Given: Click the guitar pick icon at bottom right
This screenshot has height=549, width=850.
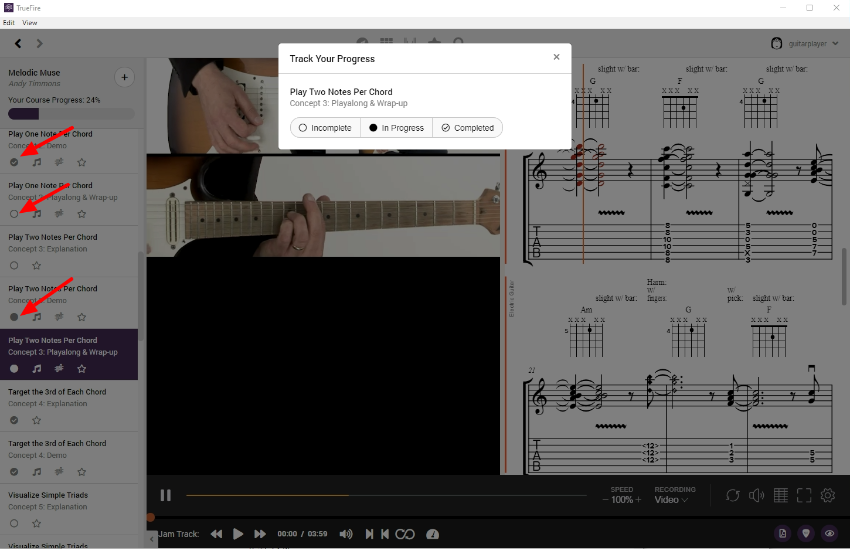Looking at the screenshot, I should [x=806, y=533].
